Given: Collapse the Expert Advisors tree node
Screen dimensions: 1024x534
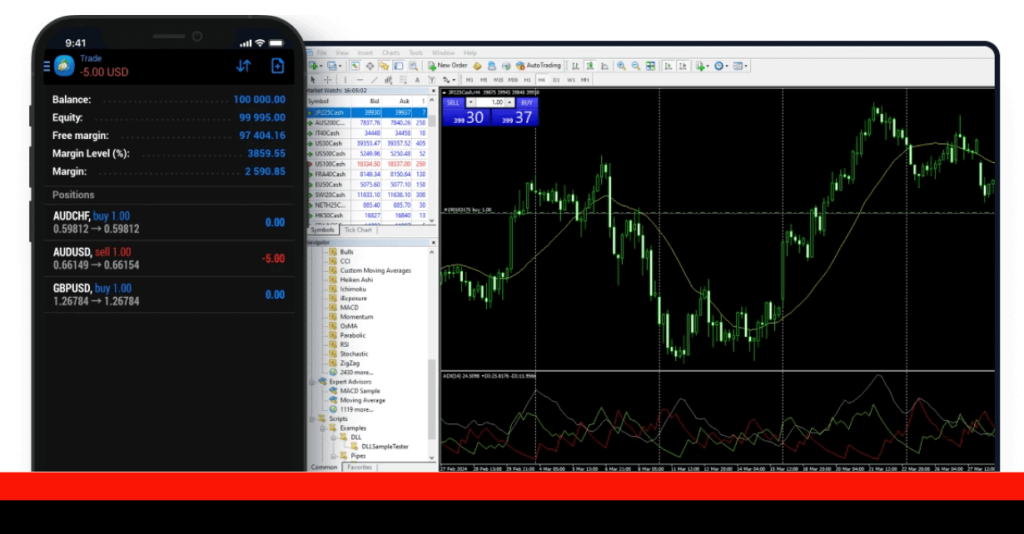Looking at the screenshot, I should point(312,381).
